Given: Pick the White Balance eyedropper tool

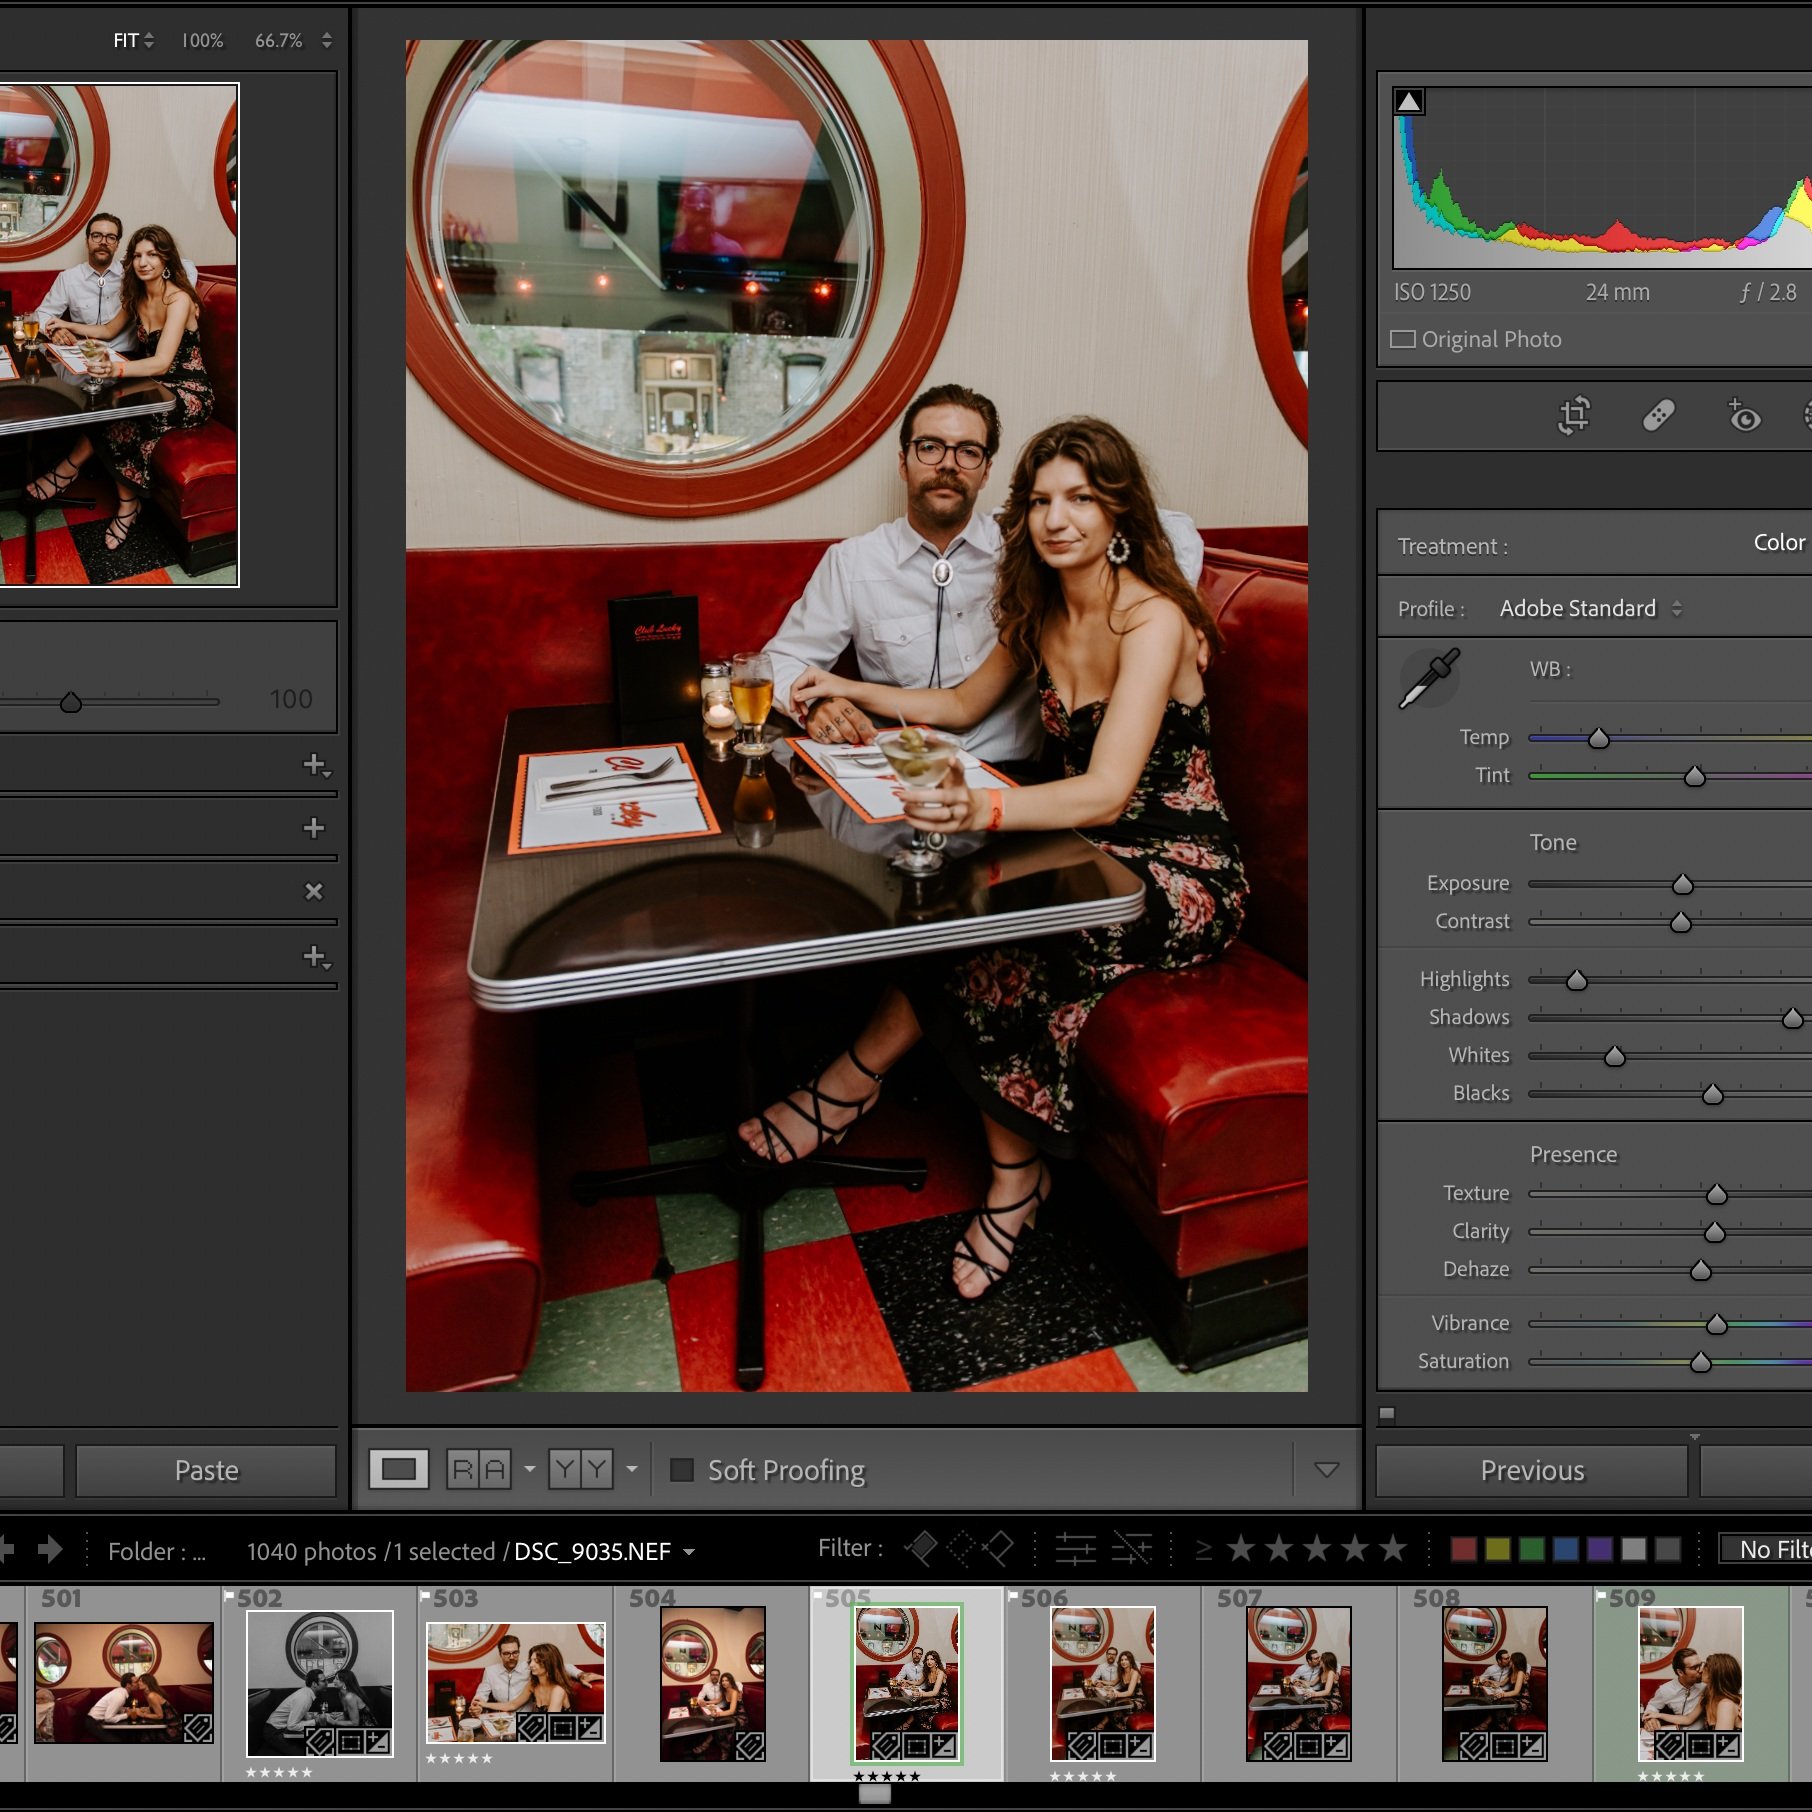Looking at the screenshot, I should click(x=1429, y=679).
